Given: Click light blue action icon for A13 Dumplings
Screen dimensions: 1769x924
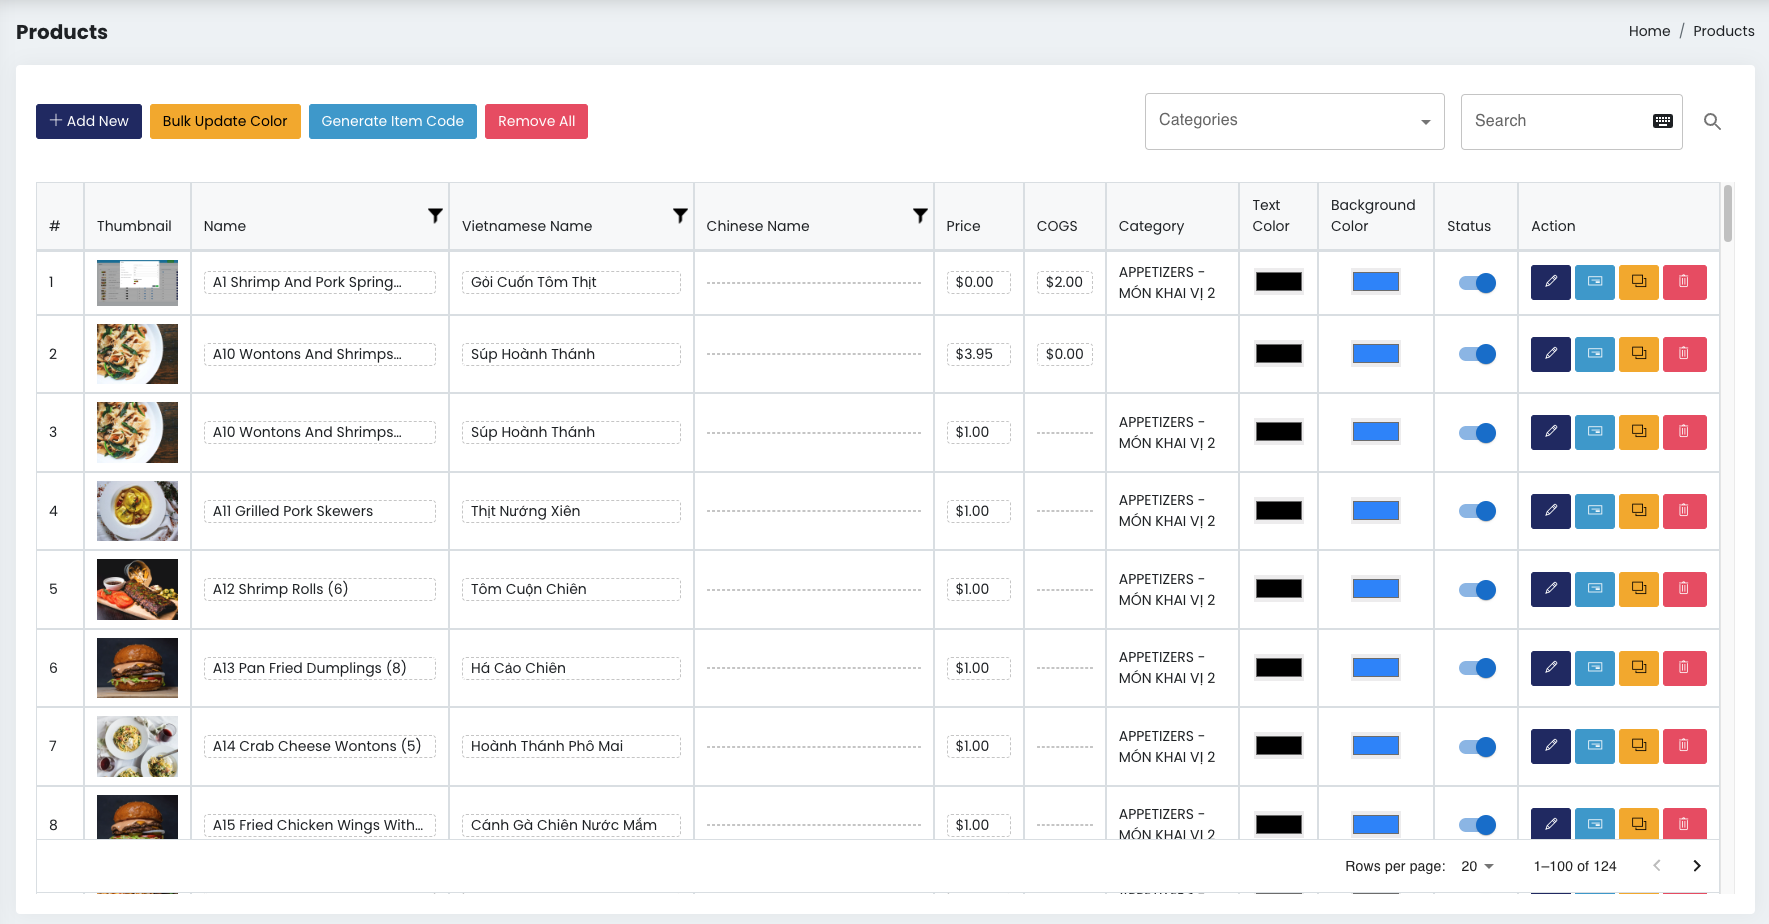Looking at the screenshot, I should click(1594, 668).
